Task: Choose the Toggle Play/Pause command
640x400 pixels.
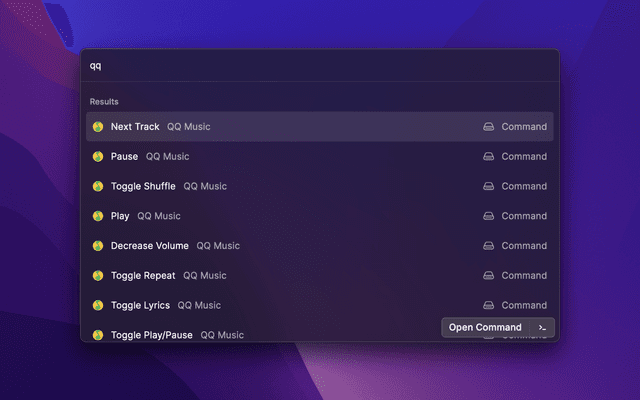Action: point(151,335)
